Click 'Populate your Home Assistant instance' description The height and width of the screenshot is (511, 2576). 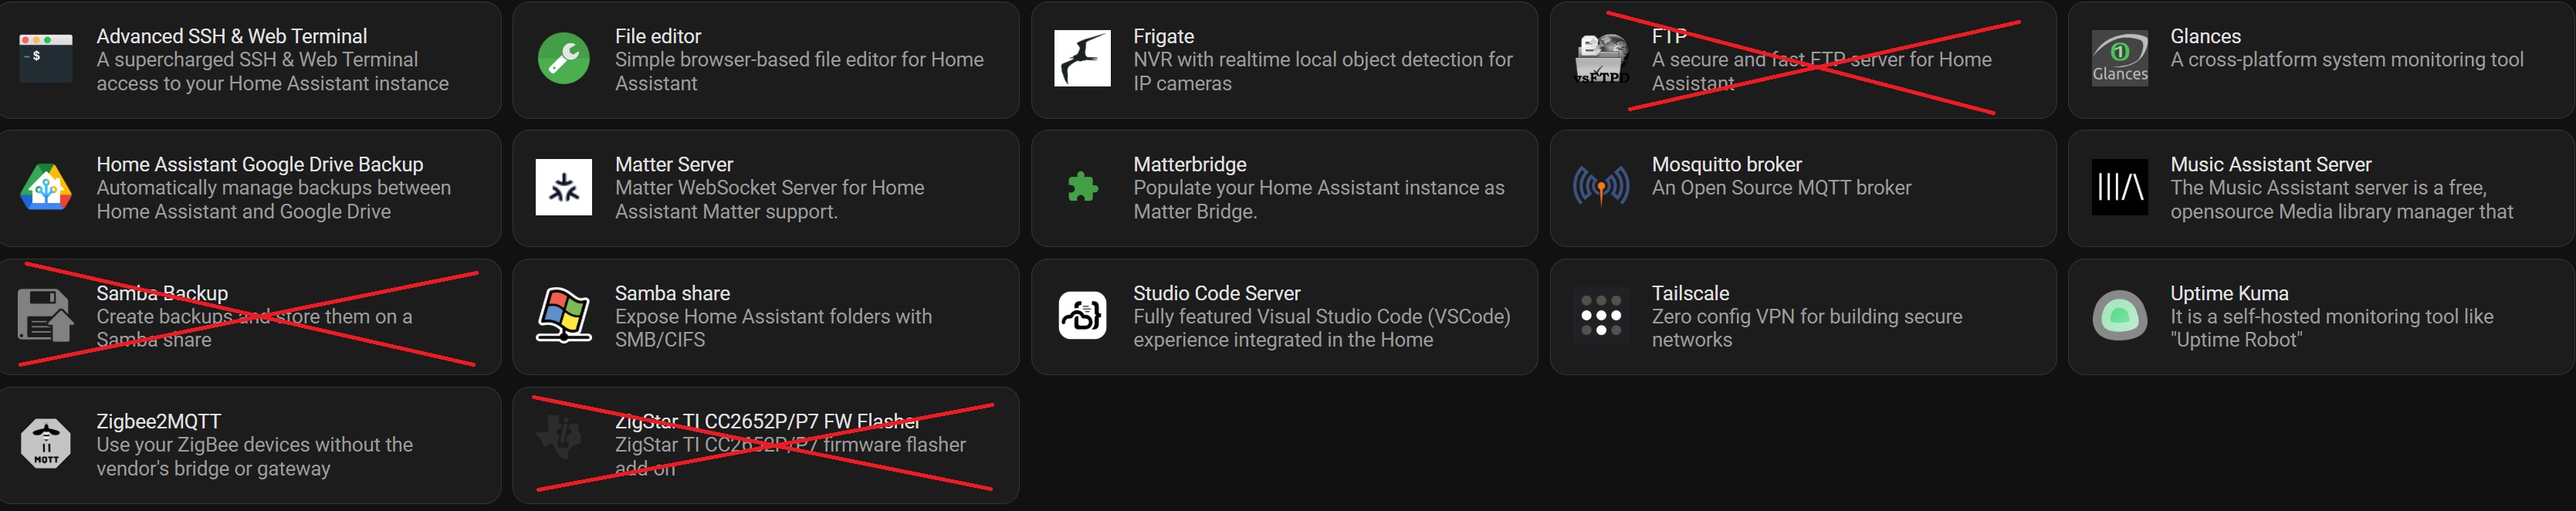pos(1318,199)
